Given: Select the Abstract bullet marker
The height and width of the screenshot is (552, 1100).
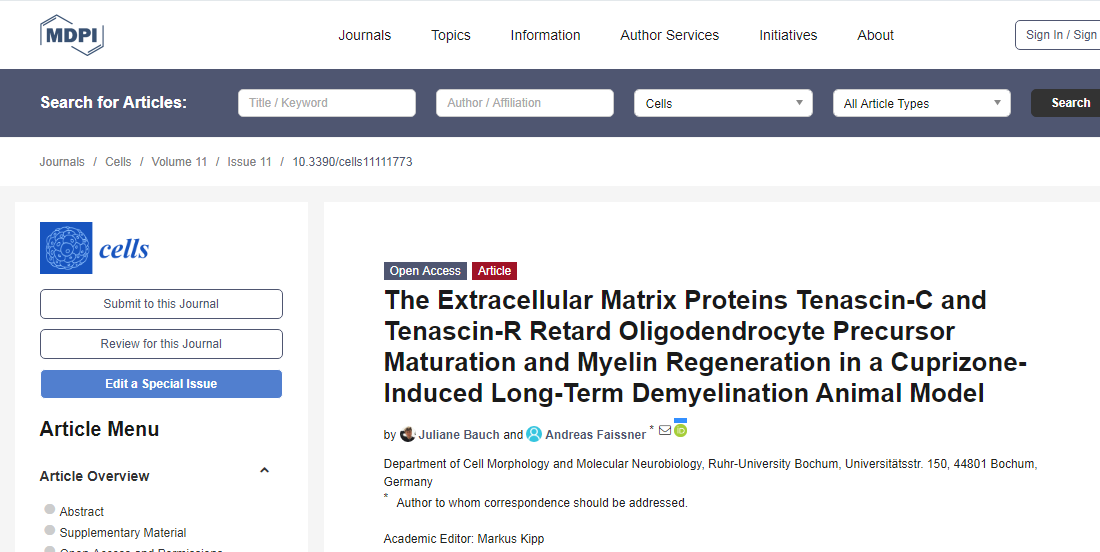Looking at the screenshot, I should coord(50,509).
